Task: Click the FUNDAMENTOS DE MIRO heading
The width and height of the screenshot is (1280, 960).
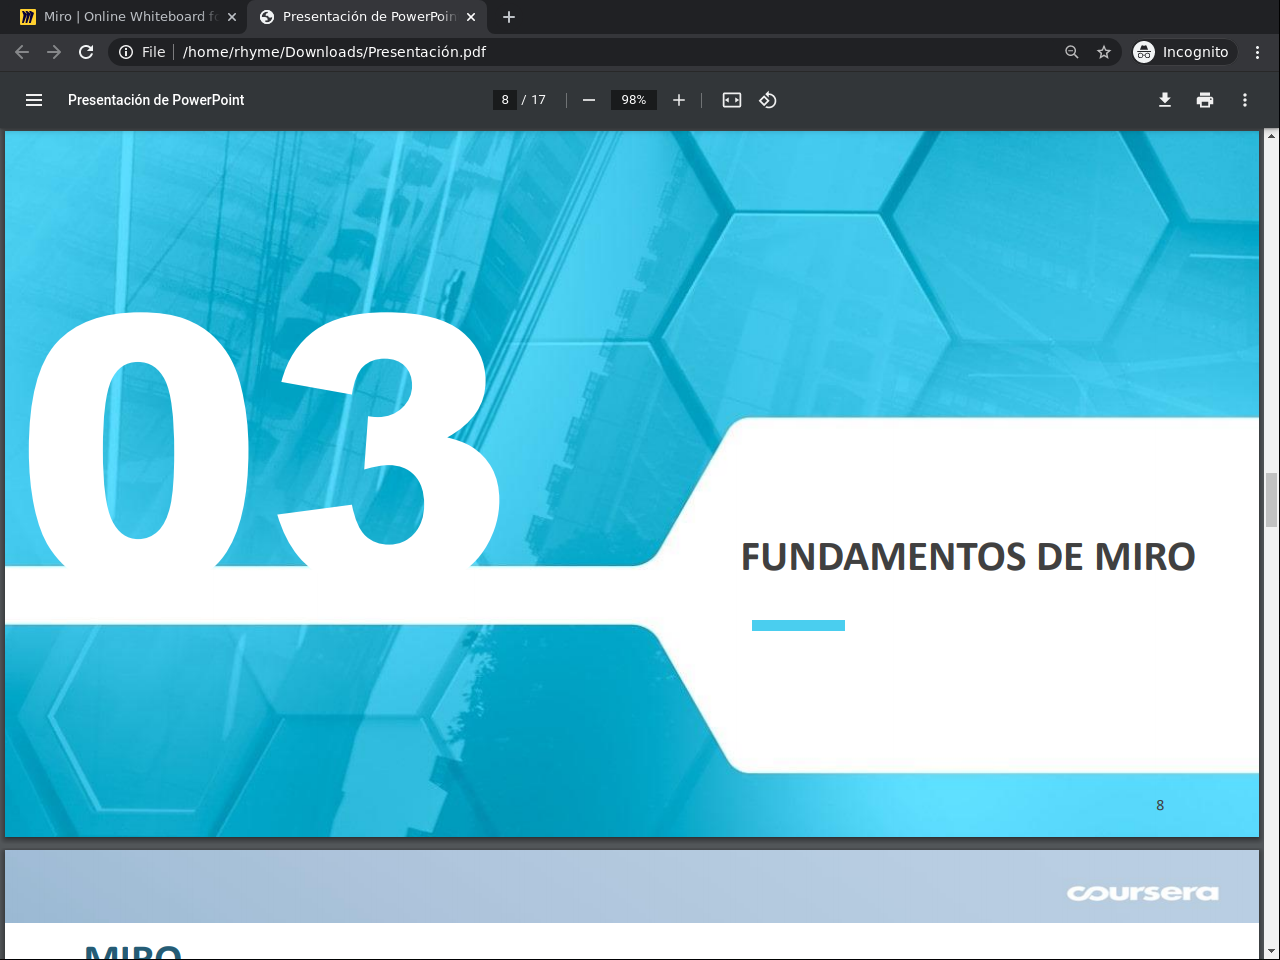Action: click(968, 557)
